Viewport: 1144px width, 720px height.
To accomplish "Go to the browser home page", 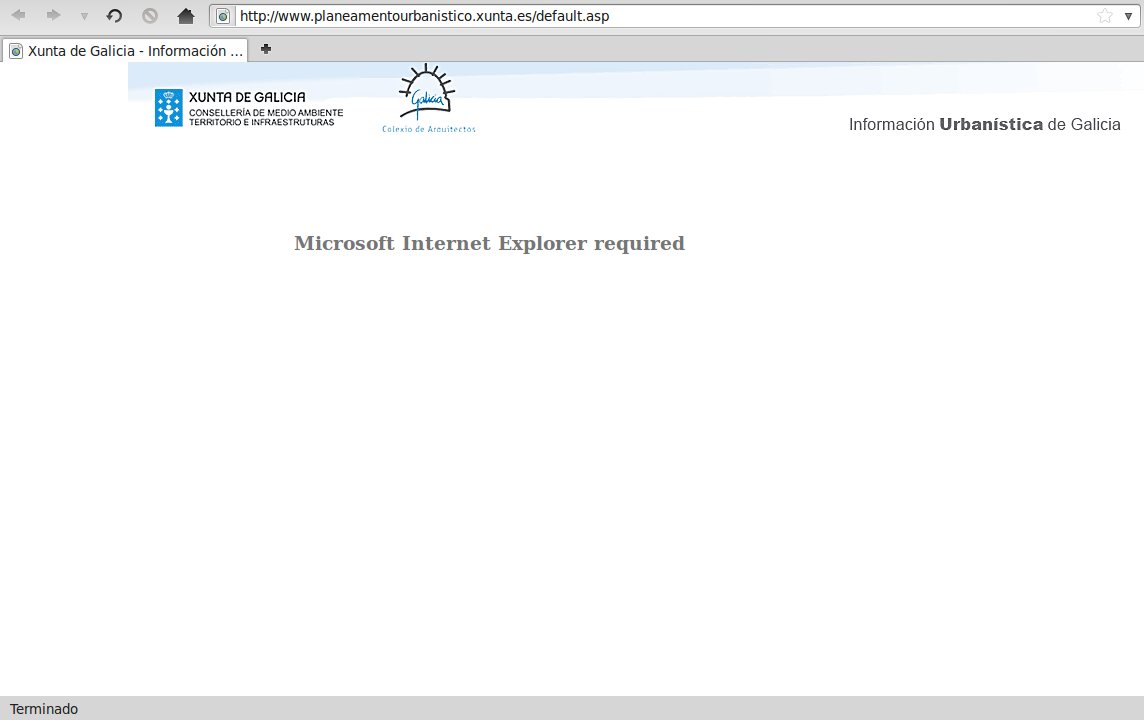I will [x=185, y=16].
